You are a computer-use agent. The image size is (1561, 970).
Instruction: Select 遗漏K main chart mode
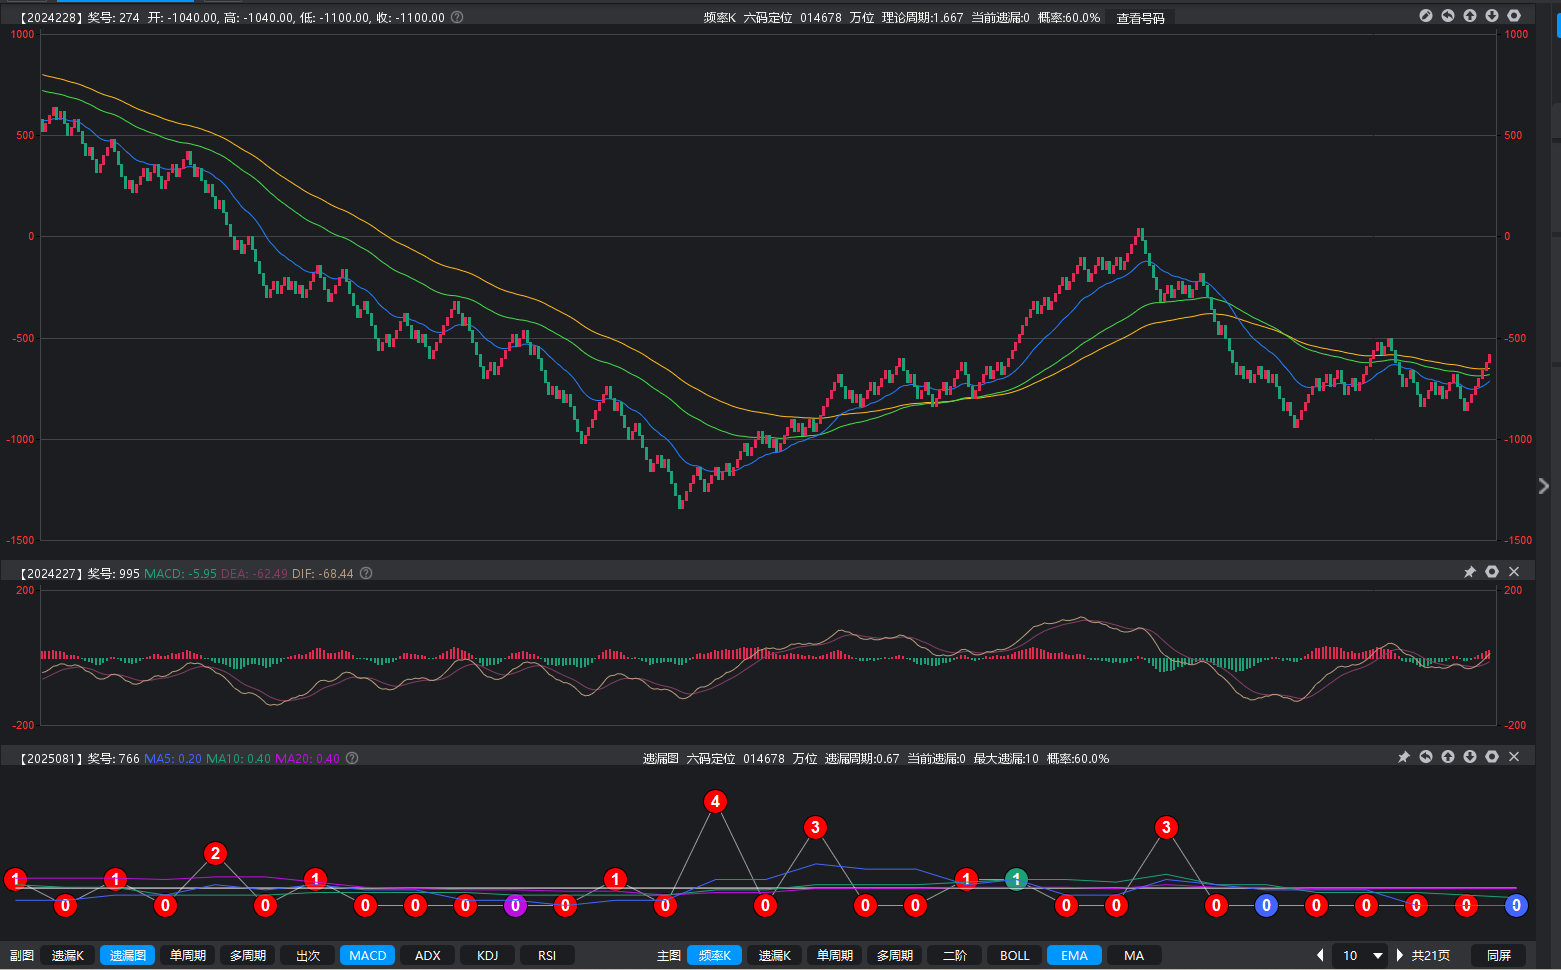(x=775, y=955)
